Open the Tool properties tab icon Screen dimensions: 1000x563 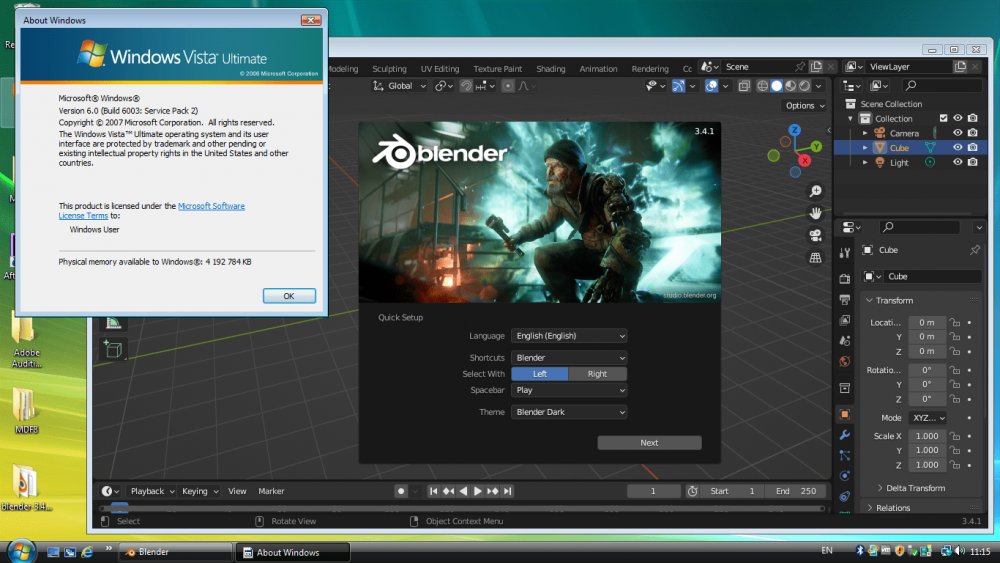coord(845,252)
